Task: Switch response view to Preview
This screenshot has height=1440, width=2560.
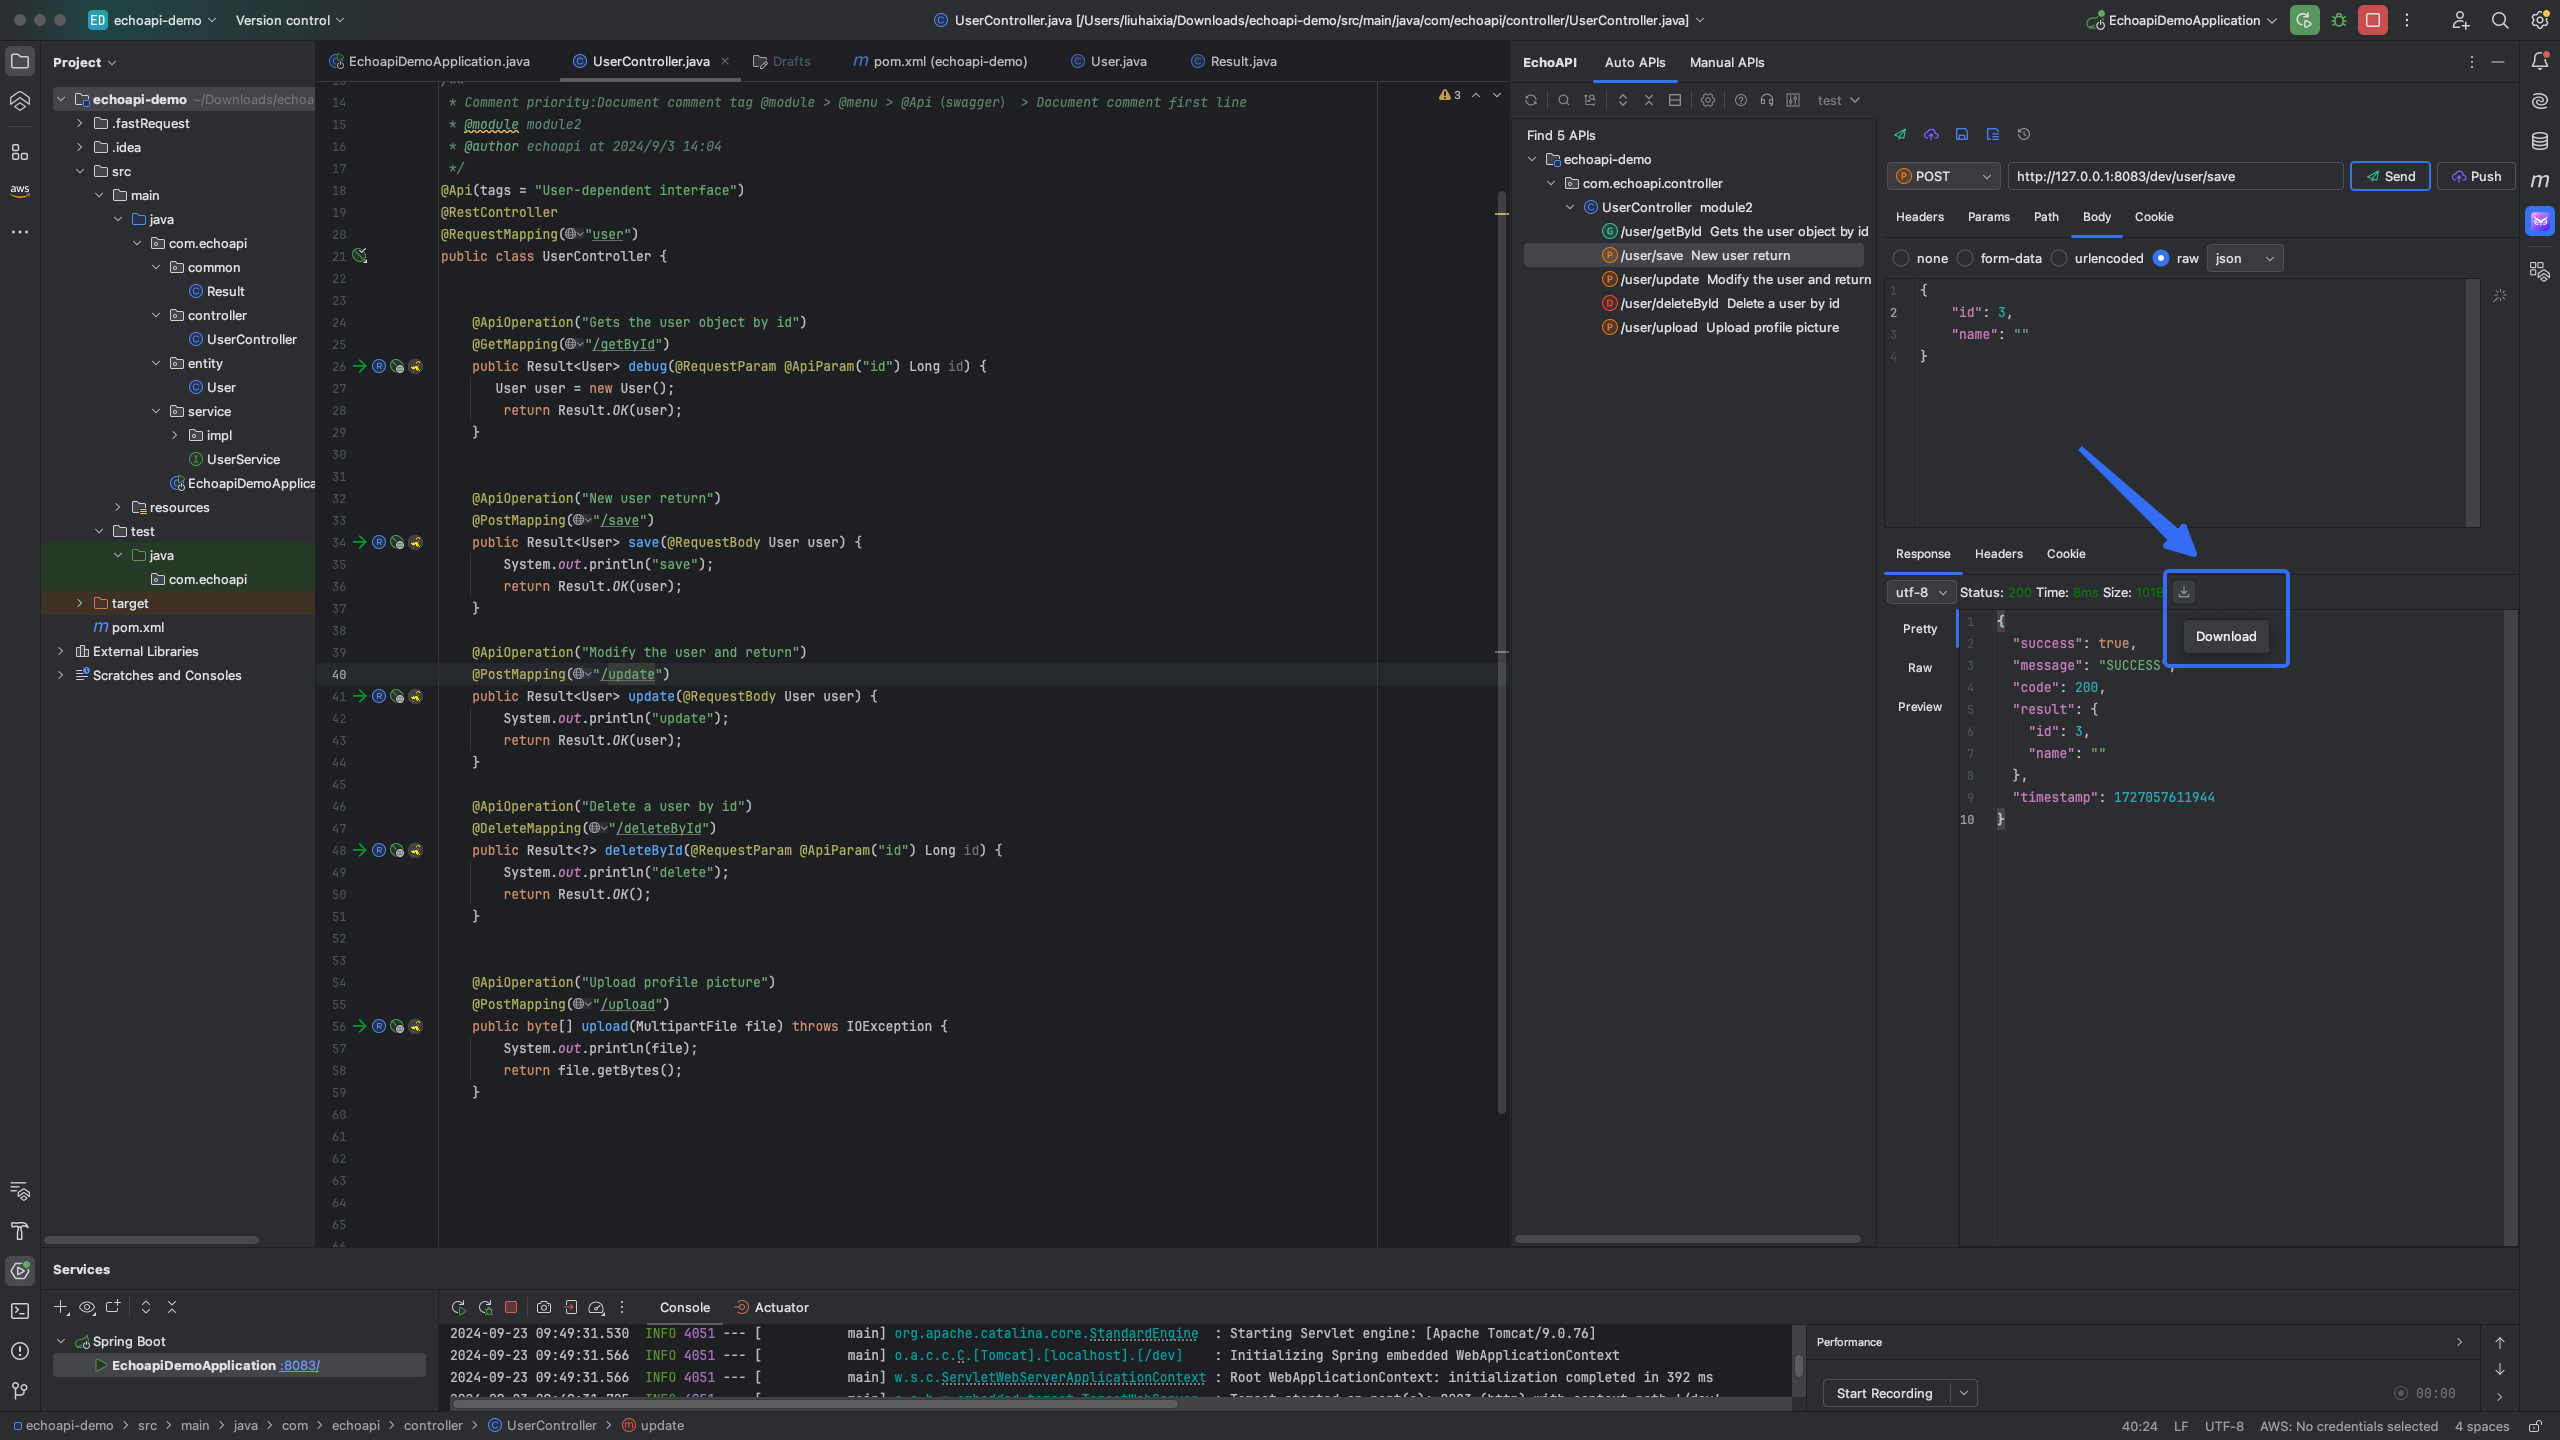Action: pos(1920,707)
